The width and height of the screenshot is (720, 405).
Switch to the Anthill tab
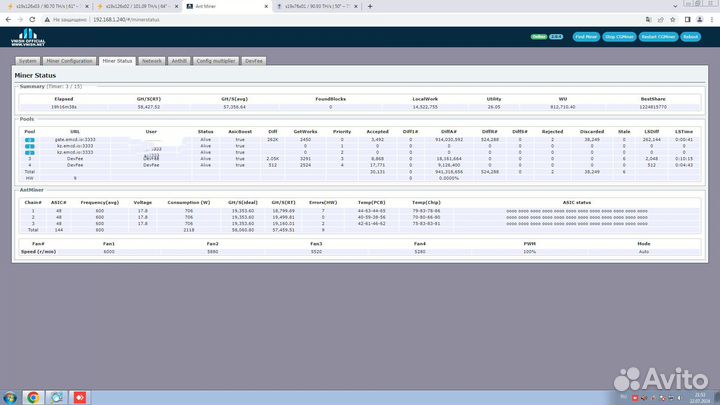coord(179,61)
